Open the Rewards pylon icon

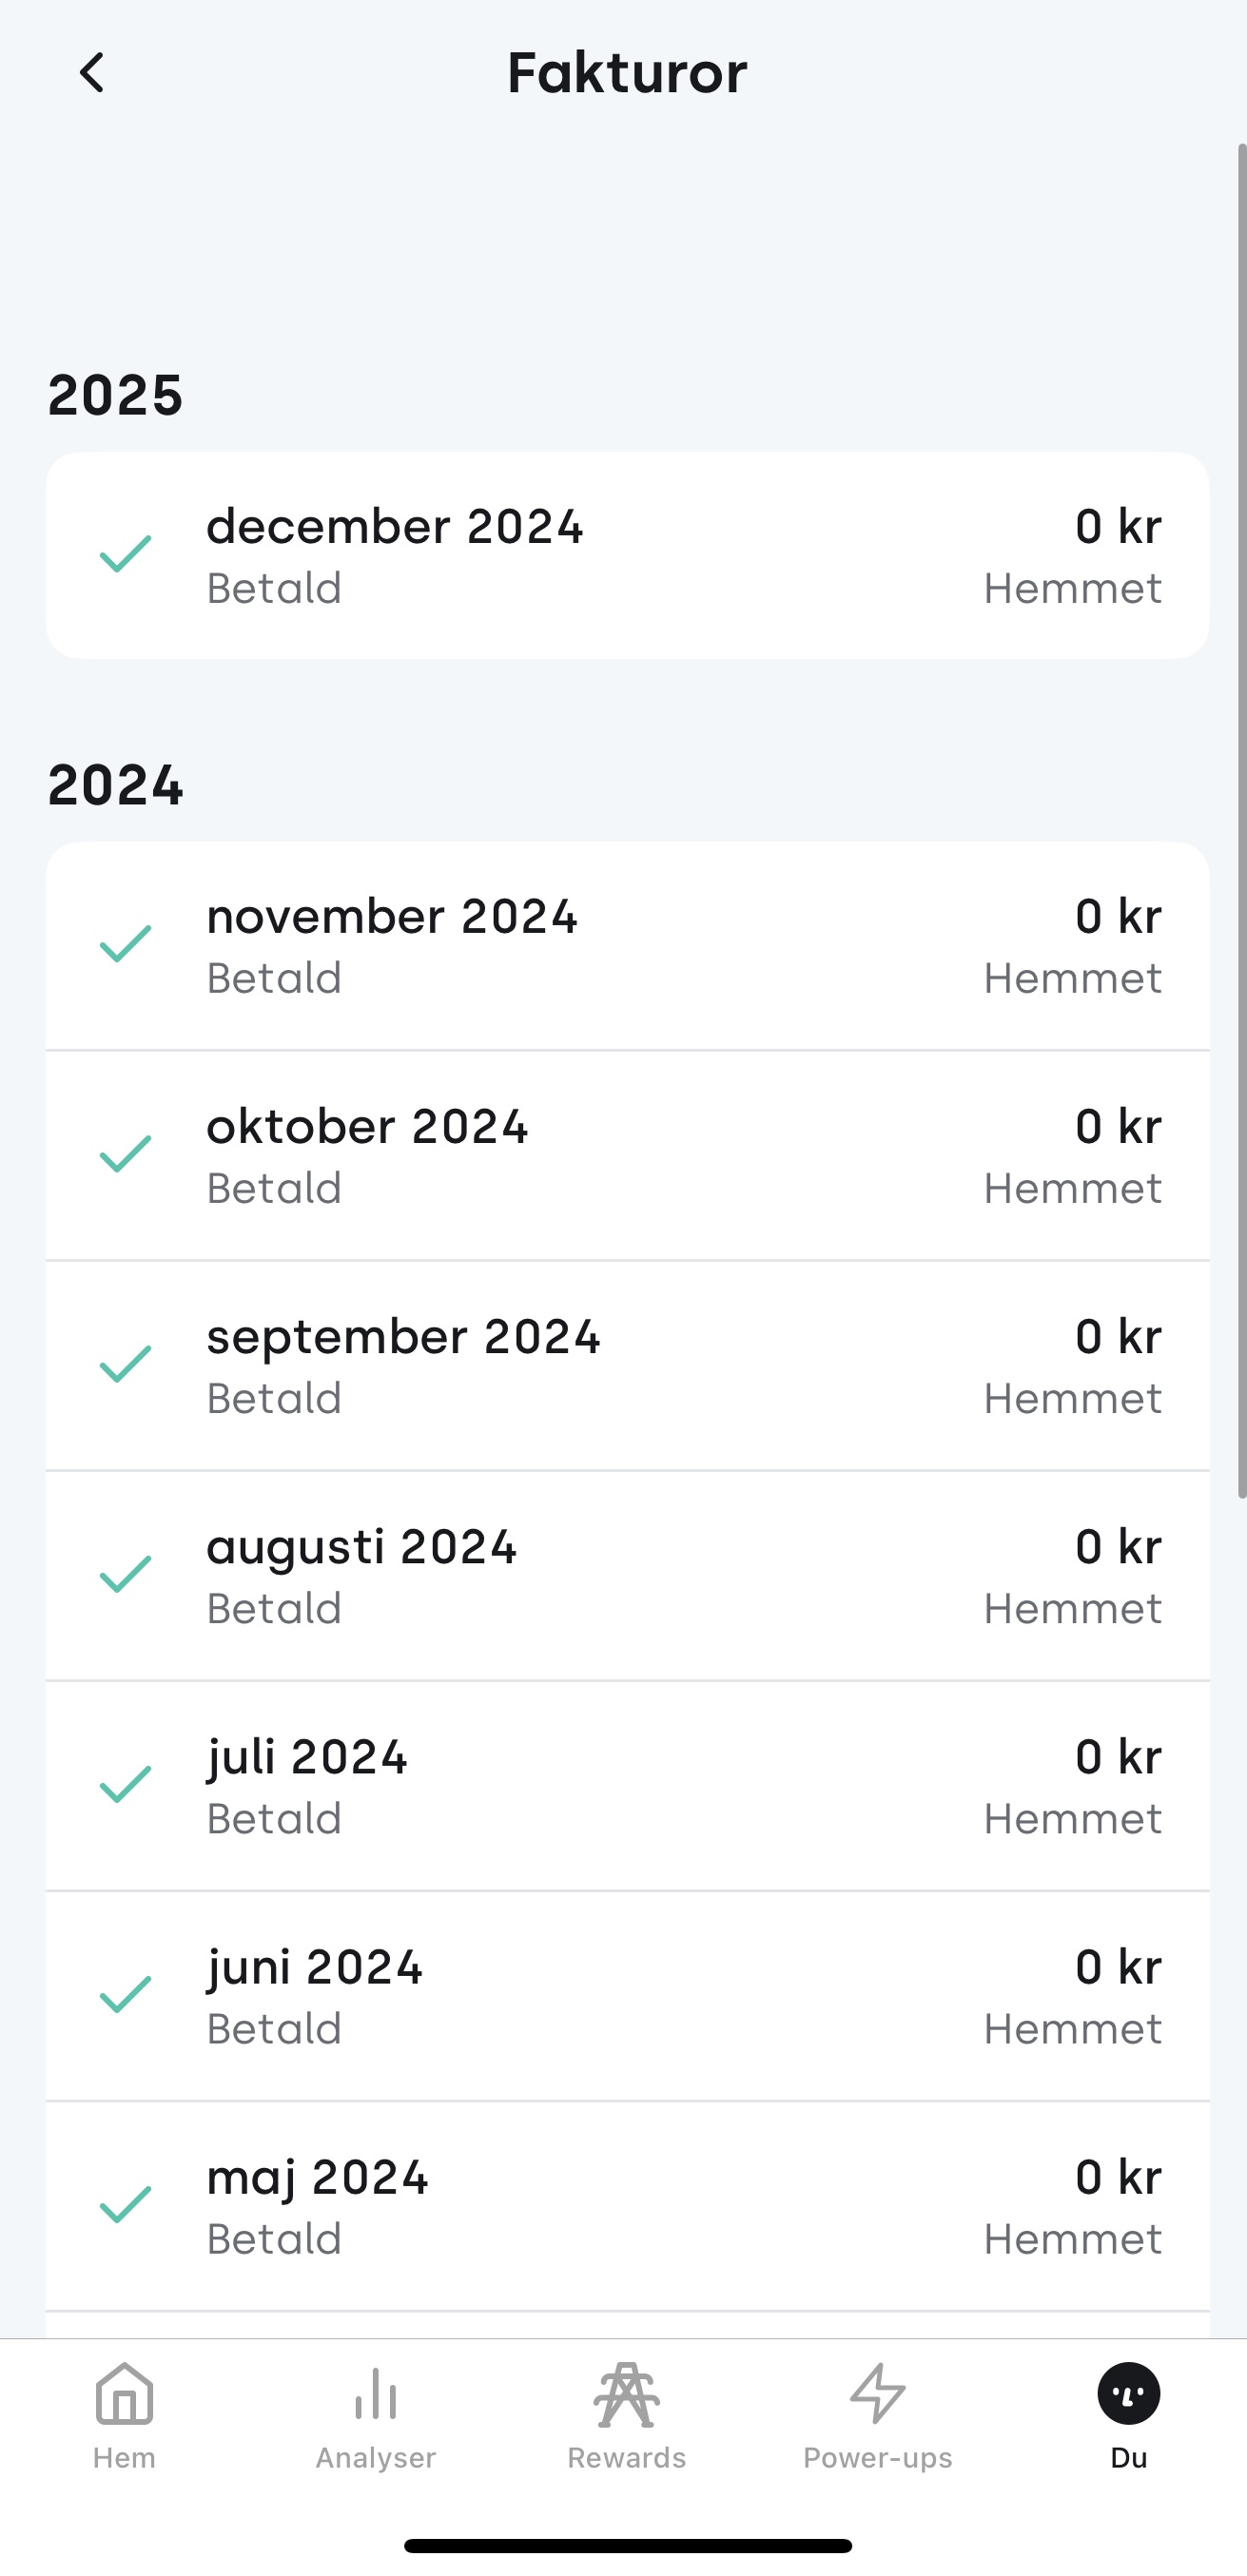point(627,2394)
